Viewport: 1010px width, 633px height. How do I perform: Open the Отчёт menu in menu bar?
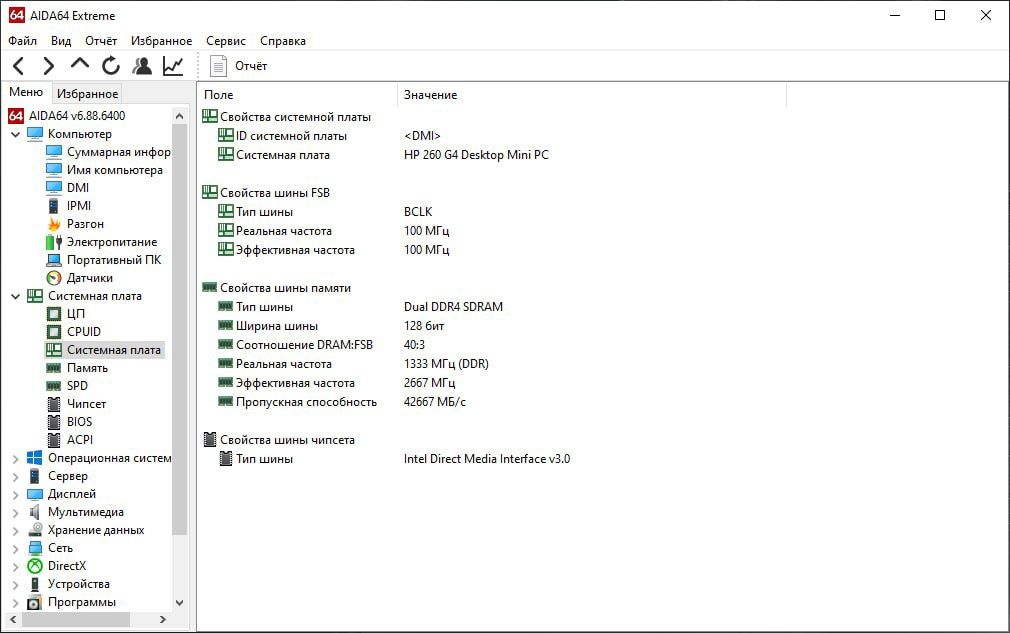coord(101,41)
